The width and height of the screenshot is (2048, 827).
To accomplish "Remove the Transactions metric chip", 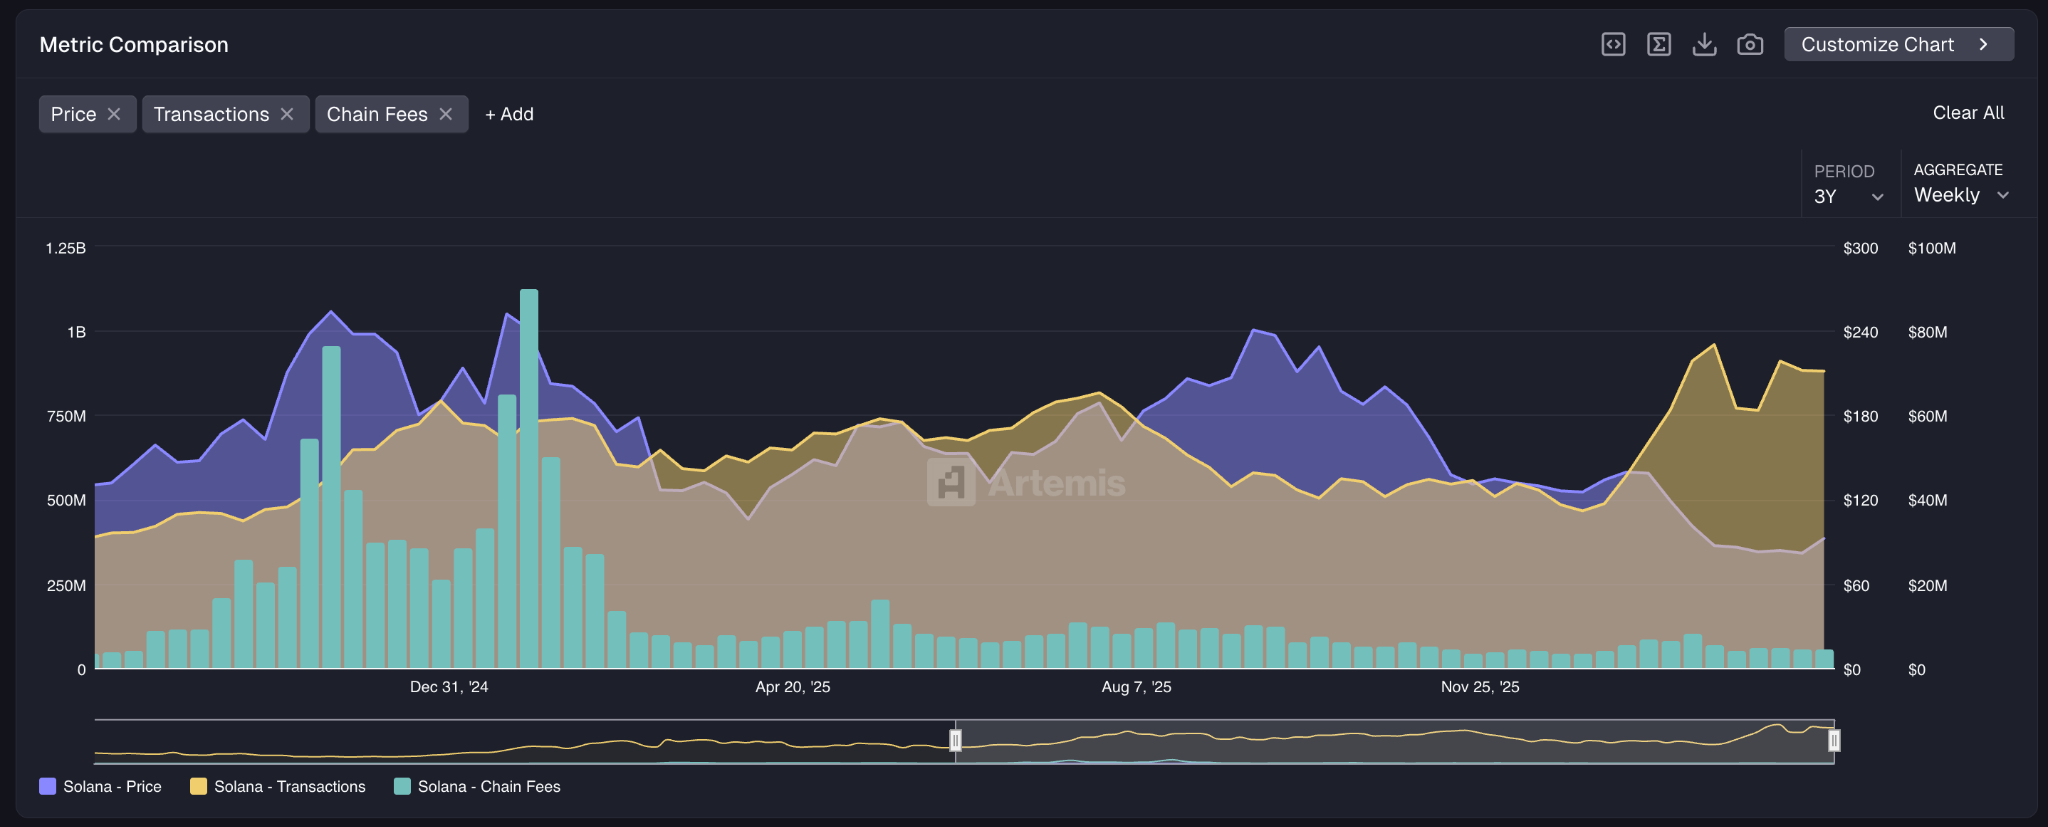I will [x=287, y=114].
